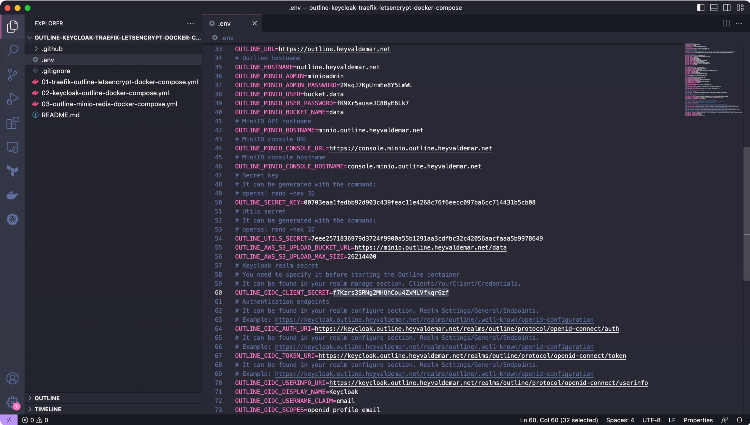This screenshot has width=750, height=425.
Task: Toggle bottom panel layout icon
Action: click(714, 8)
